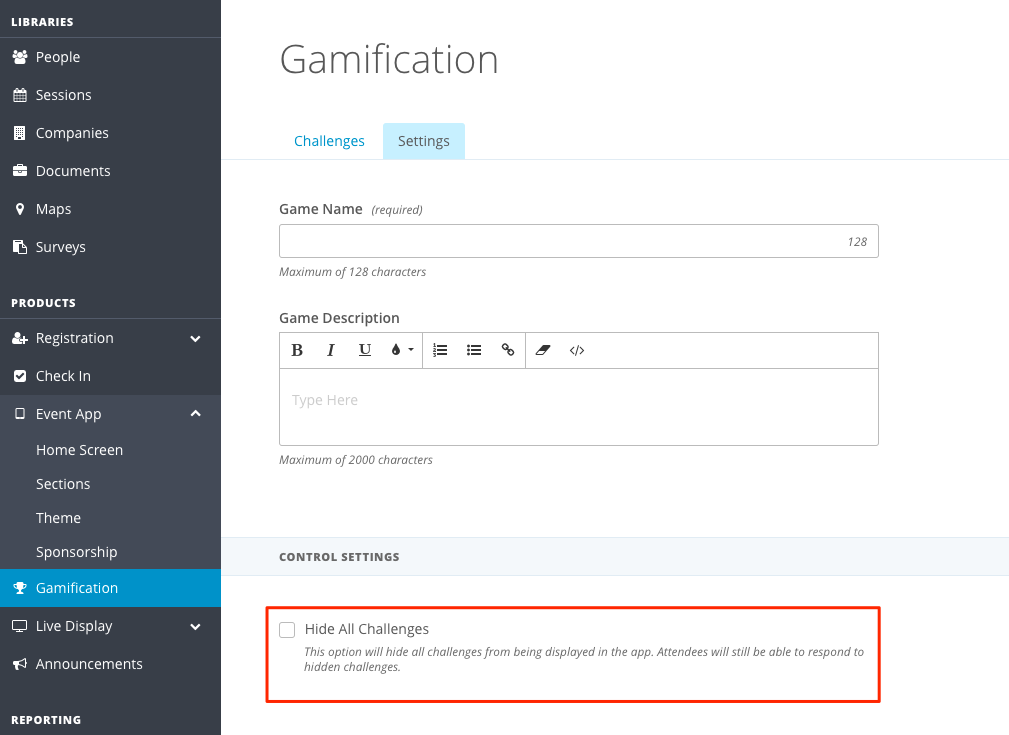This screenshot has height=735, width=1009.
Task: Click the People group icon in sidebar
Action: pos(20,57)
